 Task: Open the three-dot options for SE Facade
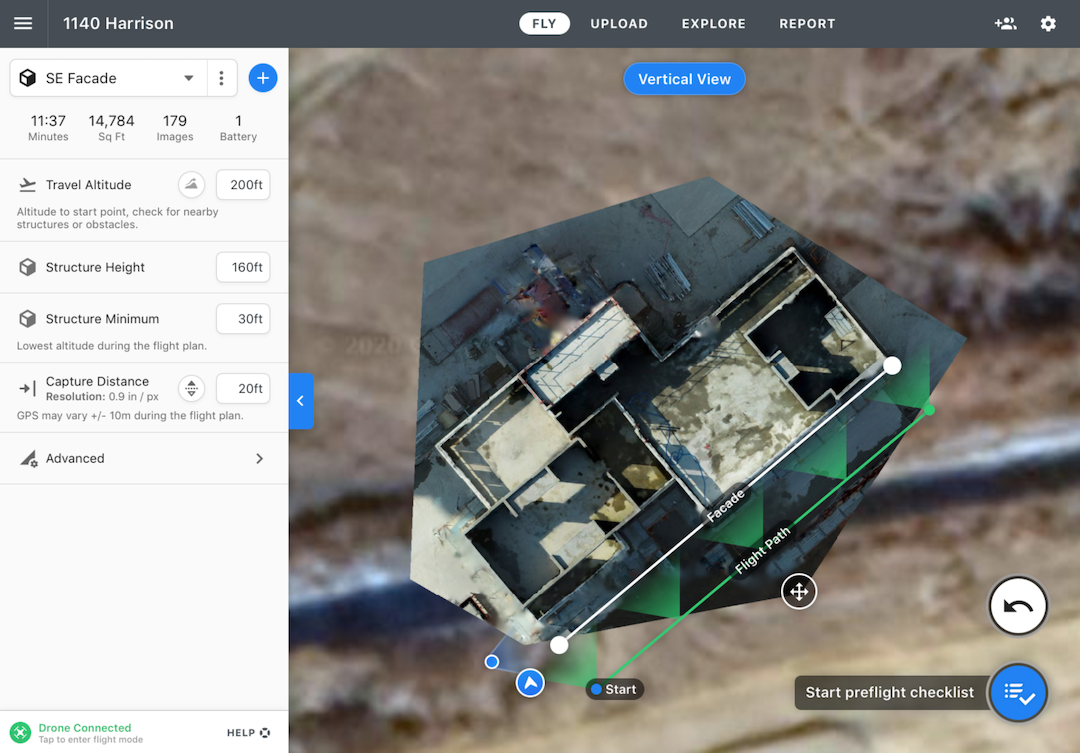222,78
